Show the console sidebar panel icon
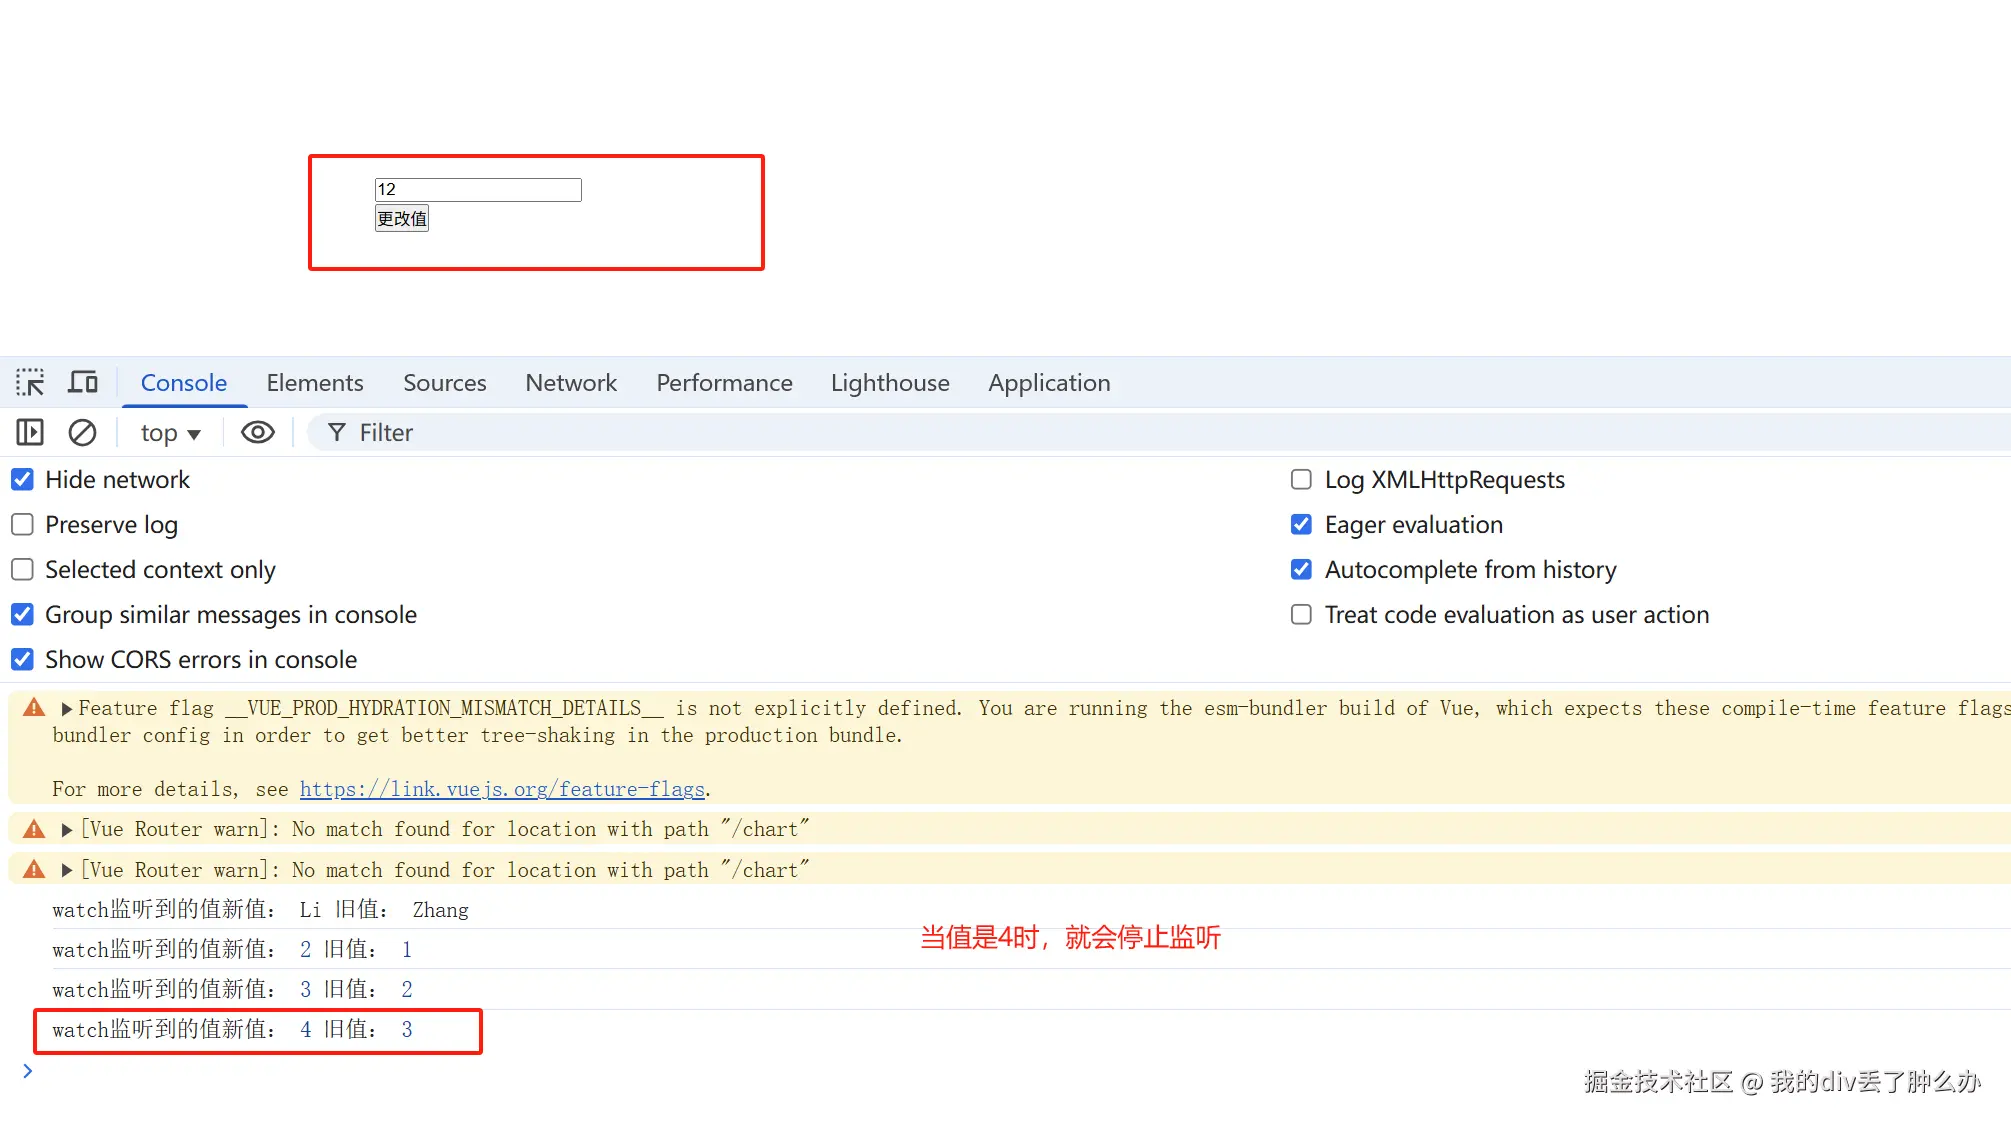 pos(30,432)
